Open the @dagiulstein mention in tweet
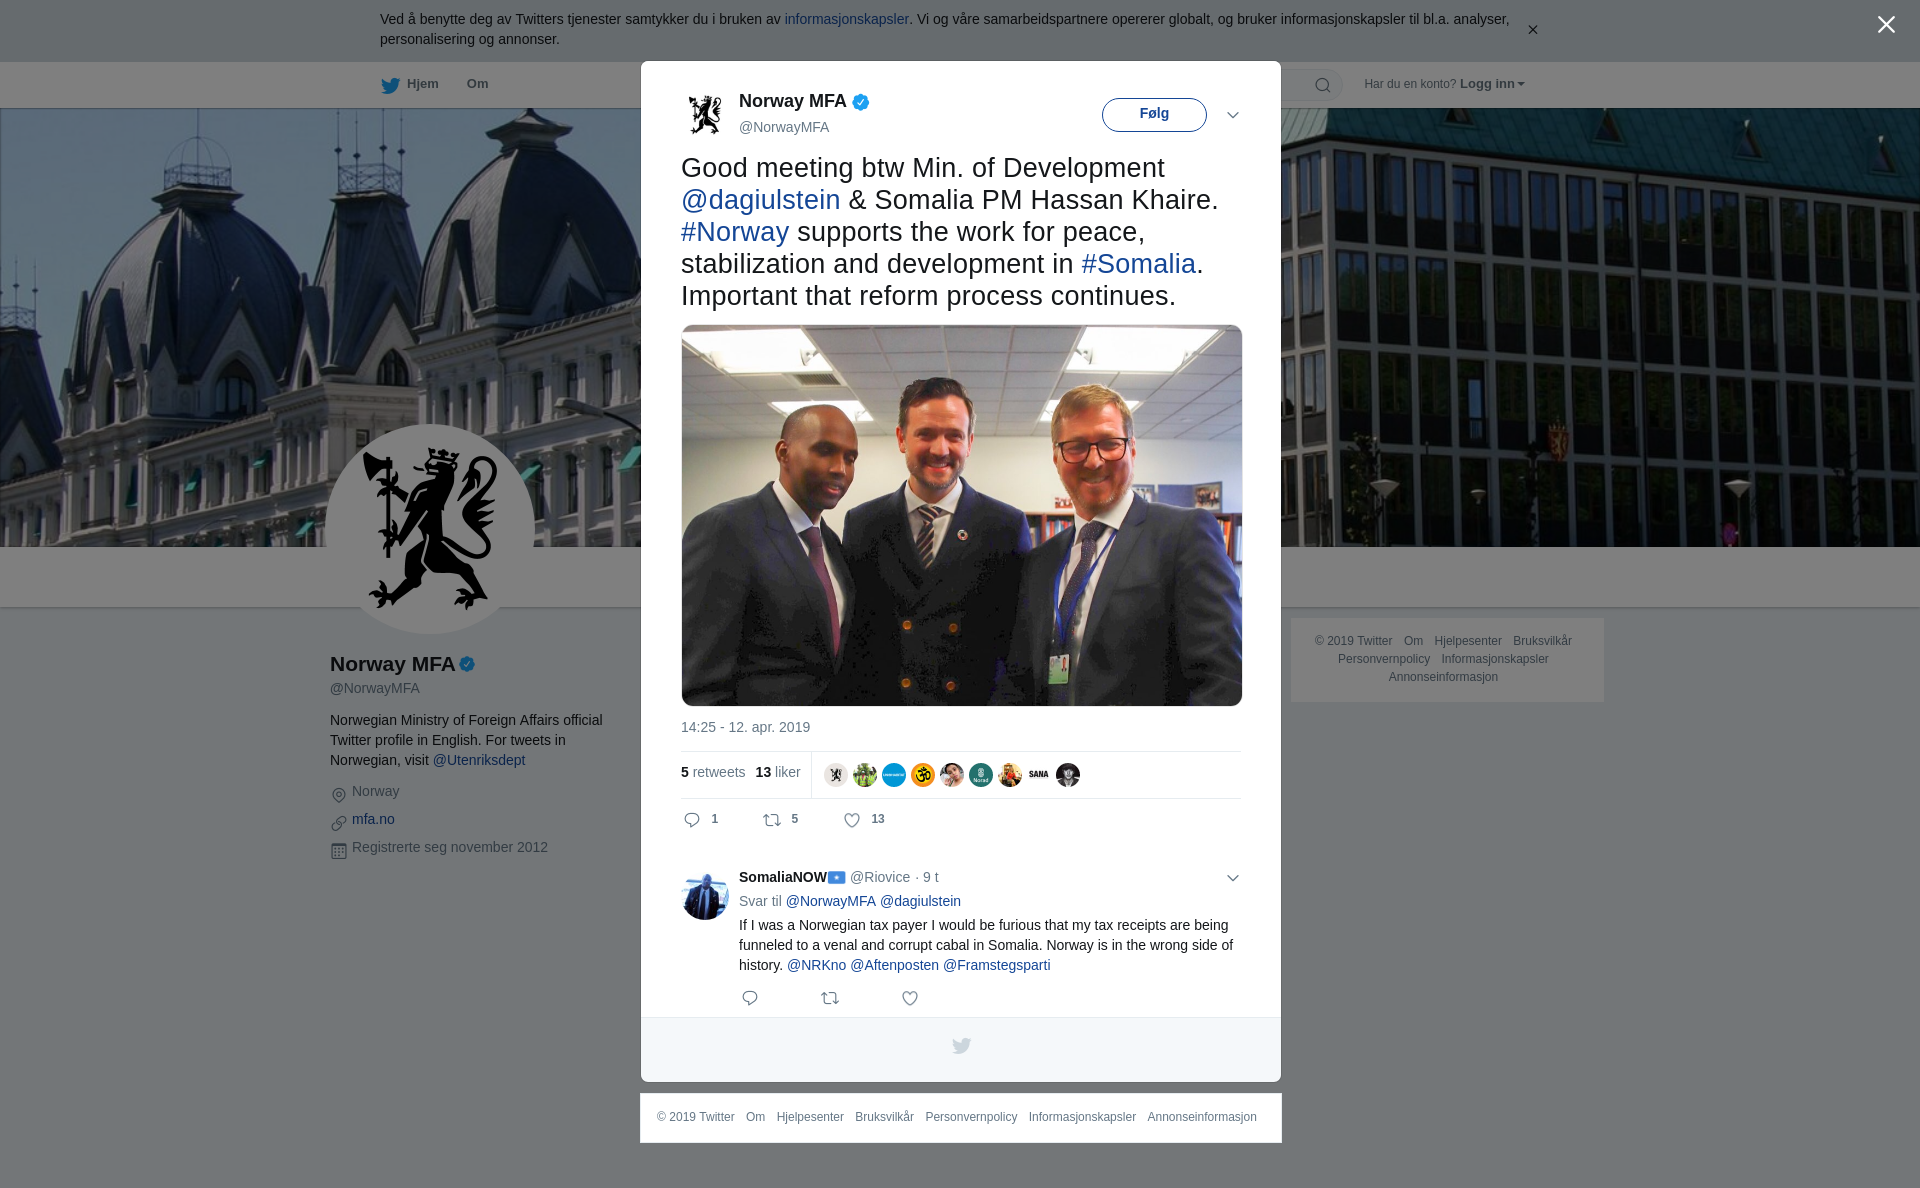This screenshot has height=1188, width=1920. coord(760,200)
